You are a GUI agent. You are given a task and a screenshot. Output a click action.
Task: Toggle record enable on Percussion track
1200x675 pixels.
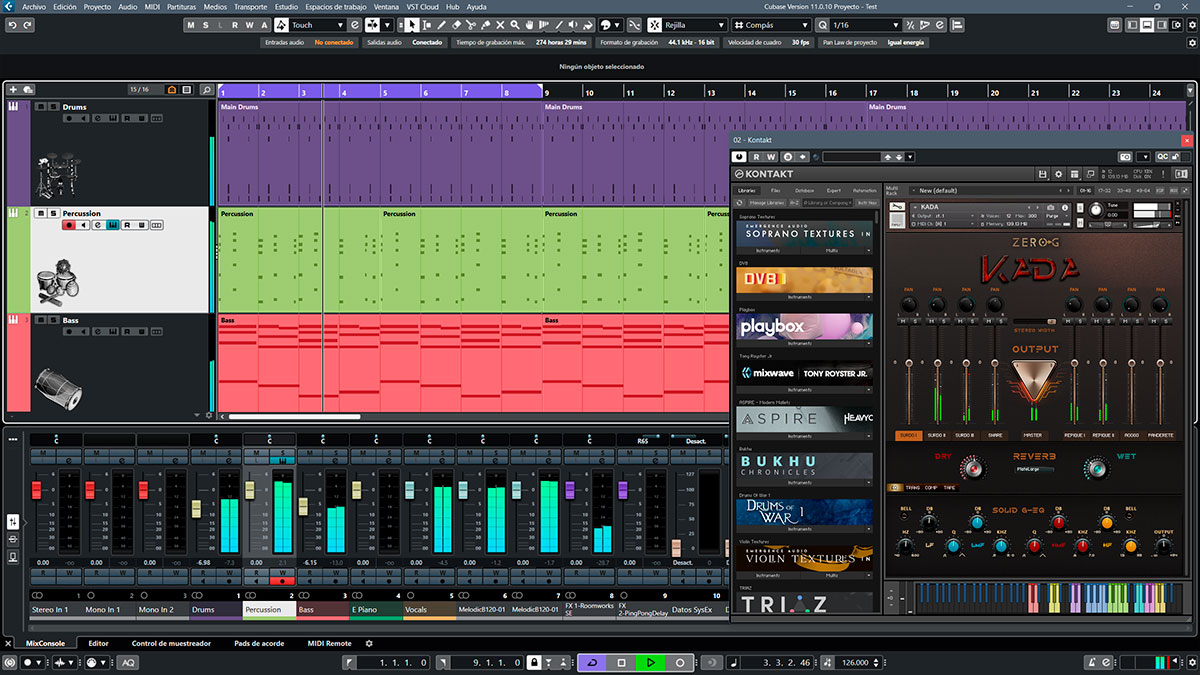tap(68, 225)
